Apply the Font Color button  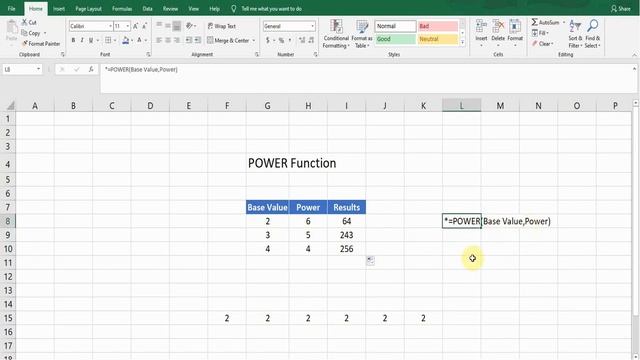pos(139,40)
